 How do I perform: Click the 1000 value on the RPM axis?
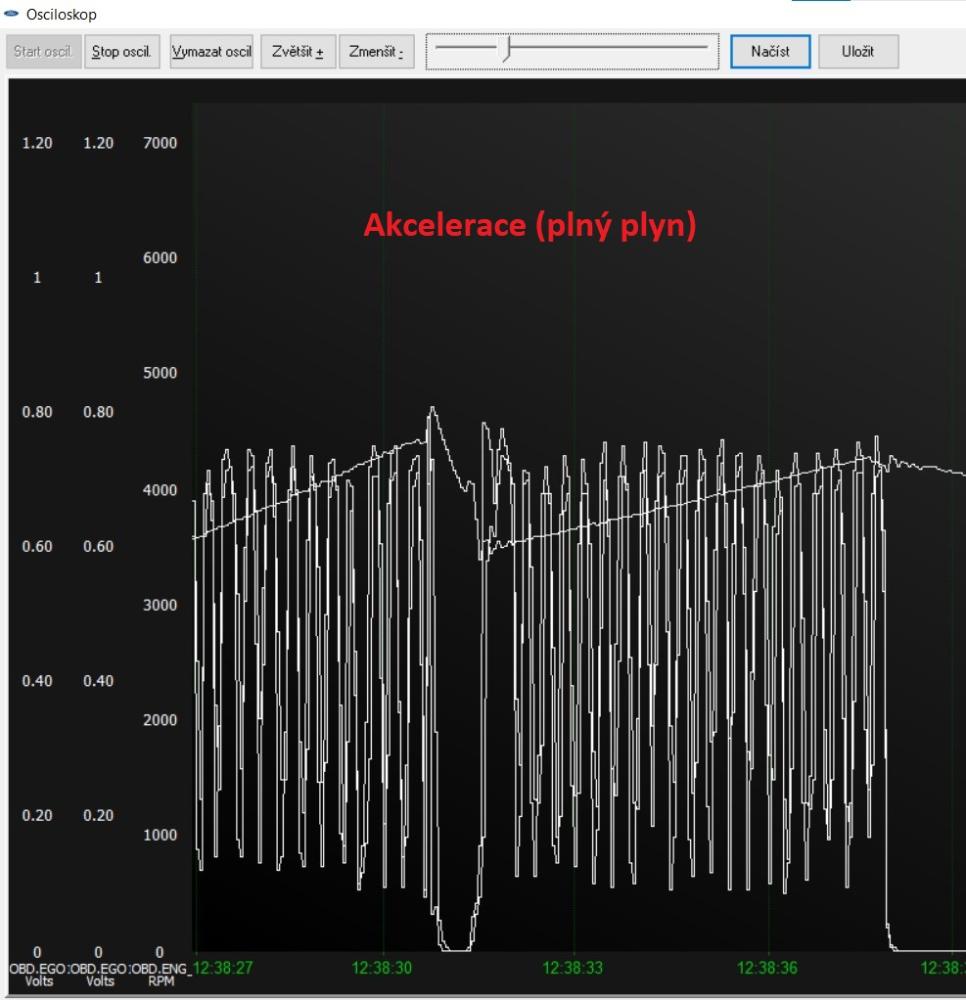pyautogui.click(x=160, y=835)
